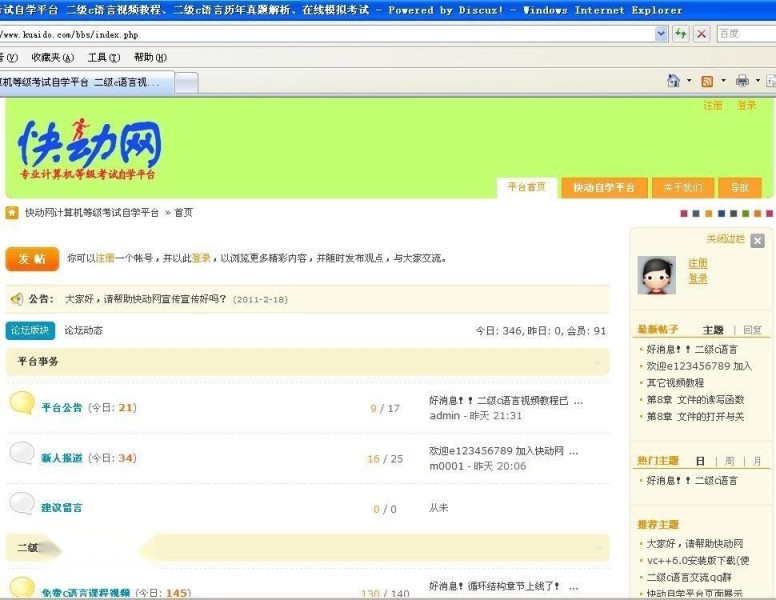Open the 工具(T) menu
Image resolution: width=776 pixels, height=600 pixels.
103,57
